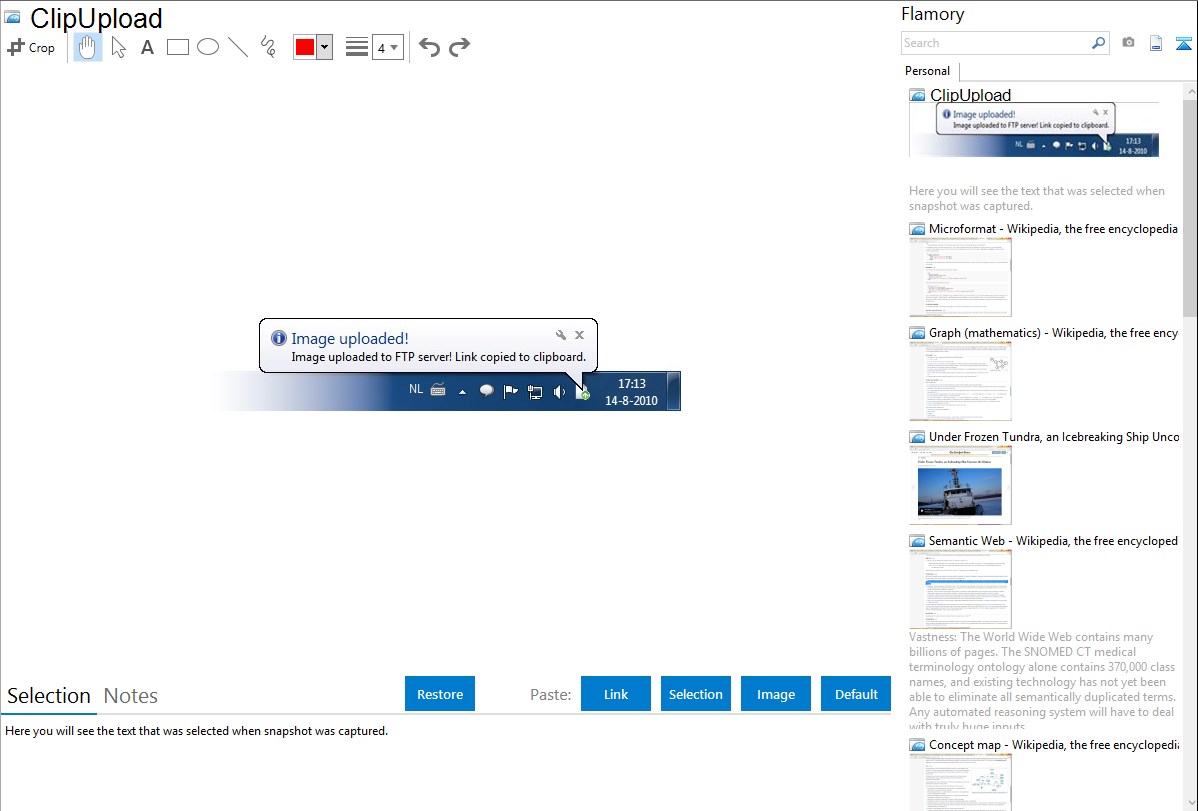Pick the rectangle shape tool

click(x=177, y=47)
